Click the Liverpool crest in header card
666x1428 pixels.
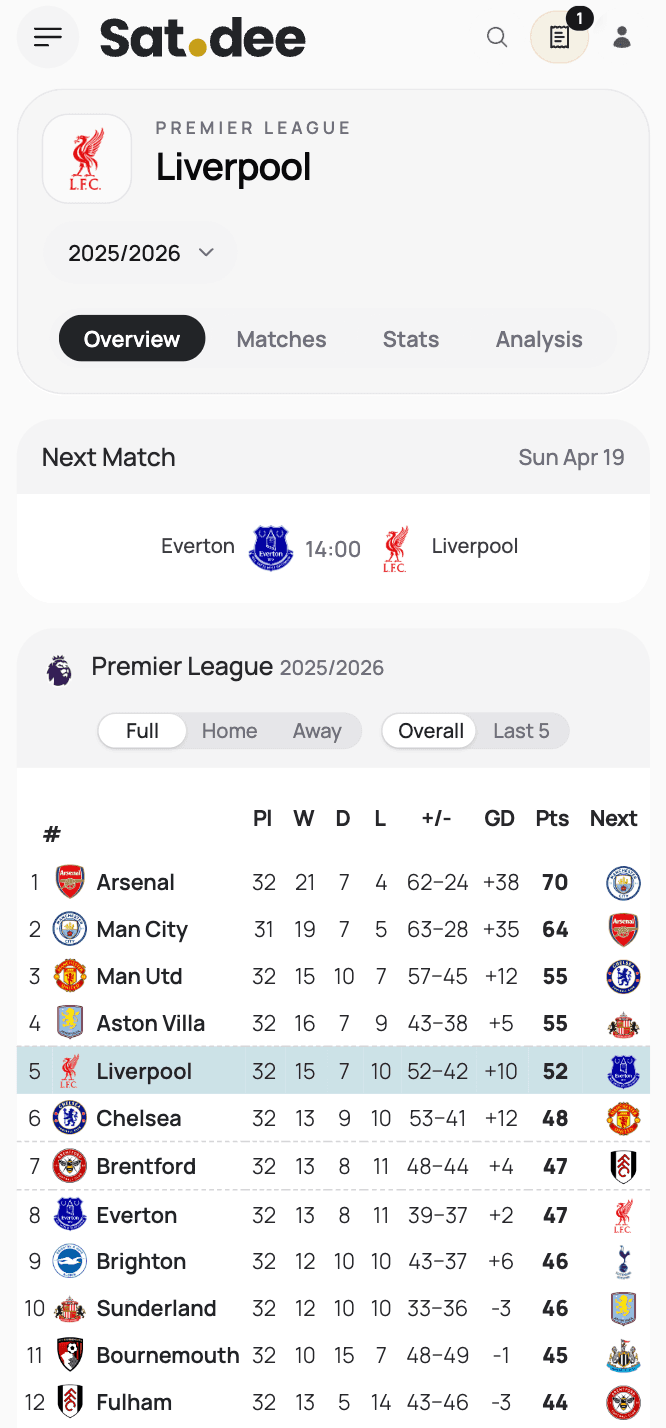87,159
